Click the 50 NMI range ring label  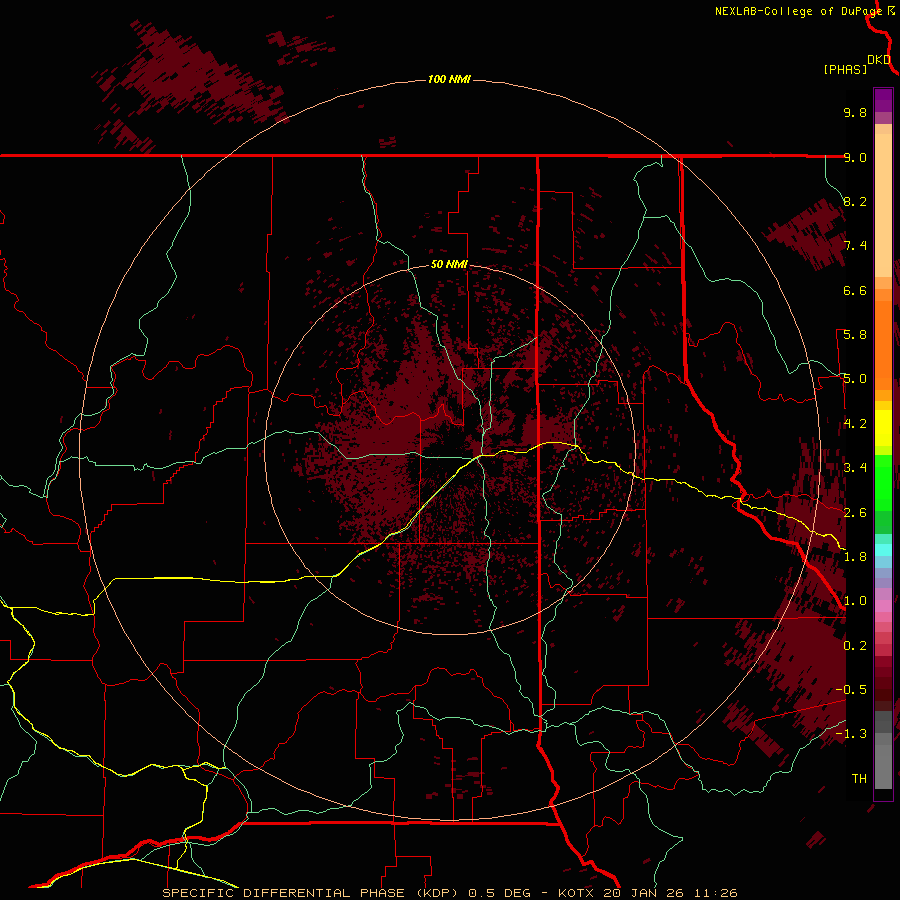coord(449,264)
